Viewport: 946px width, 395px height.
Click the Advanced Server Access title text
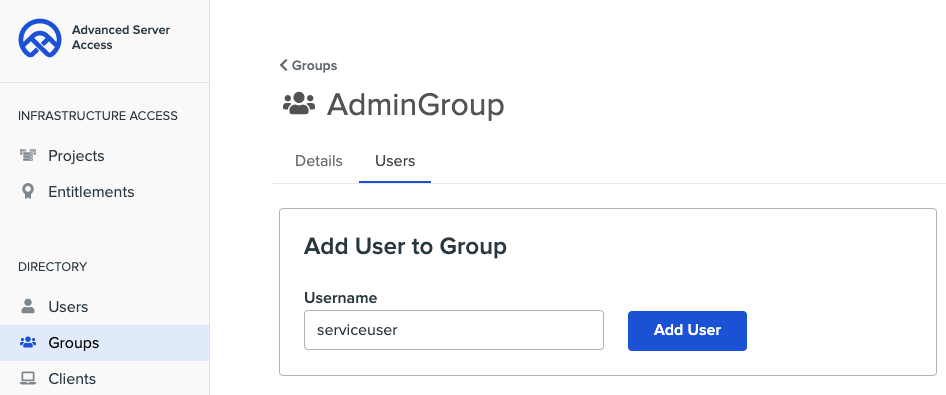click(121, 37)
